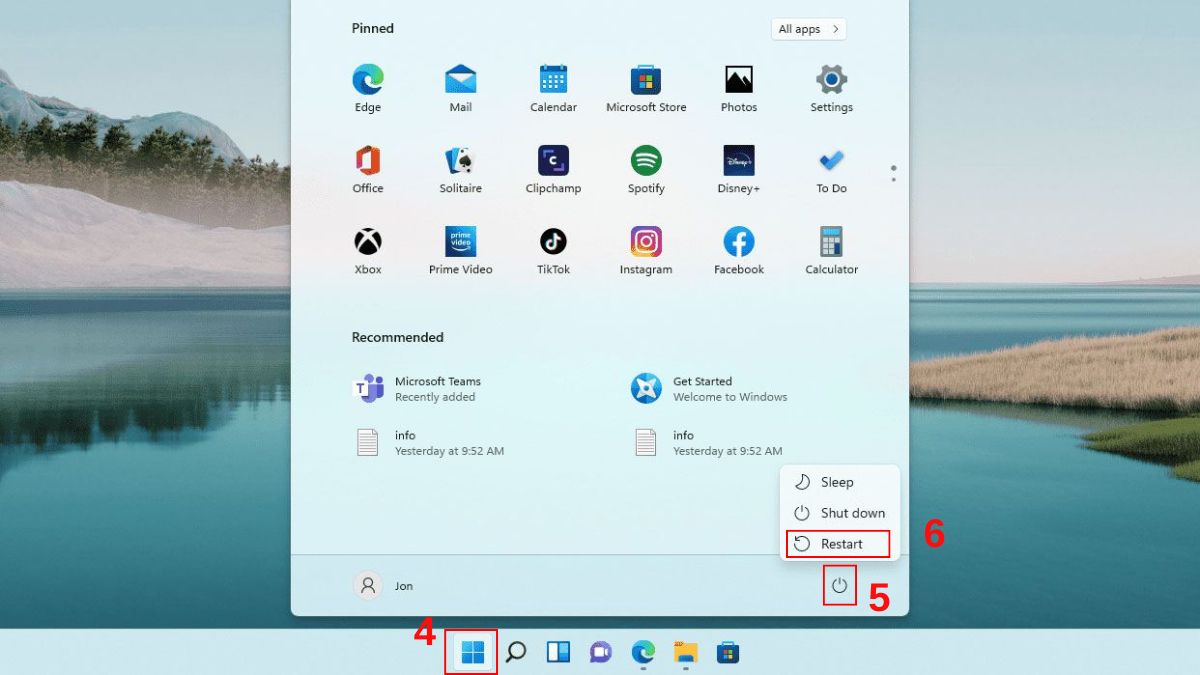Choose Restart from the power menu
The width and height of the screenshot is (1200, 675).
point(840,544)
